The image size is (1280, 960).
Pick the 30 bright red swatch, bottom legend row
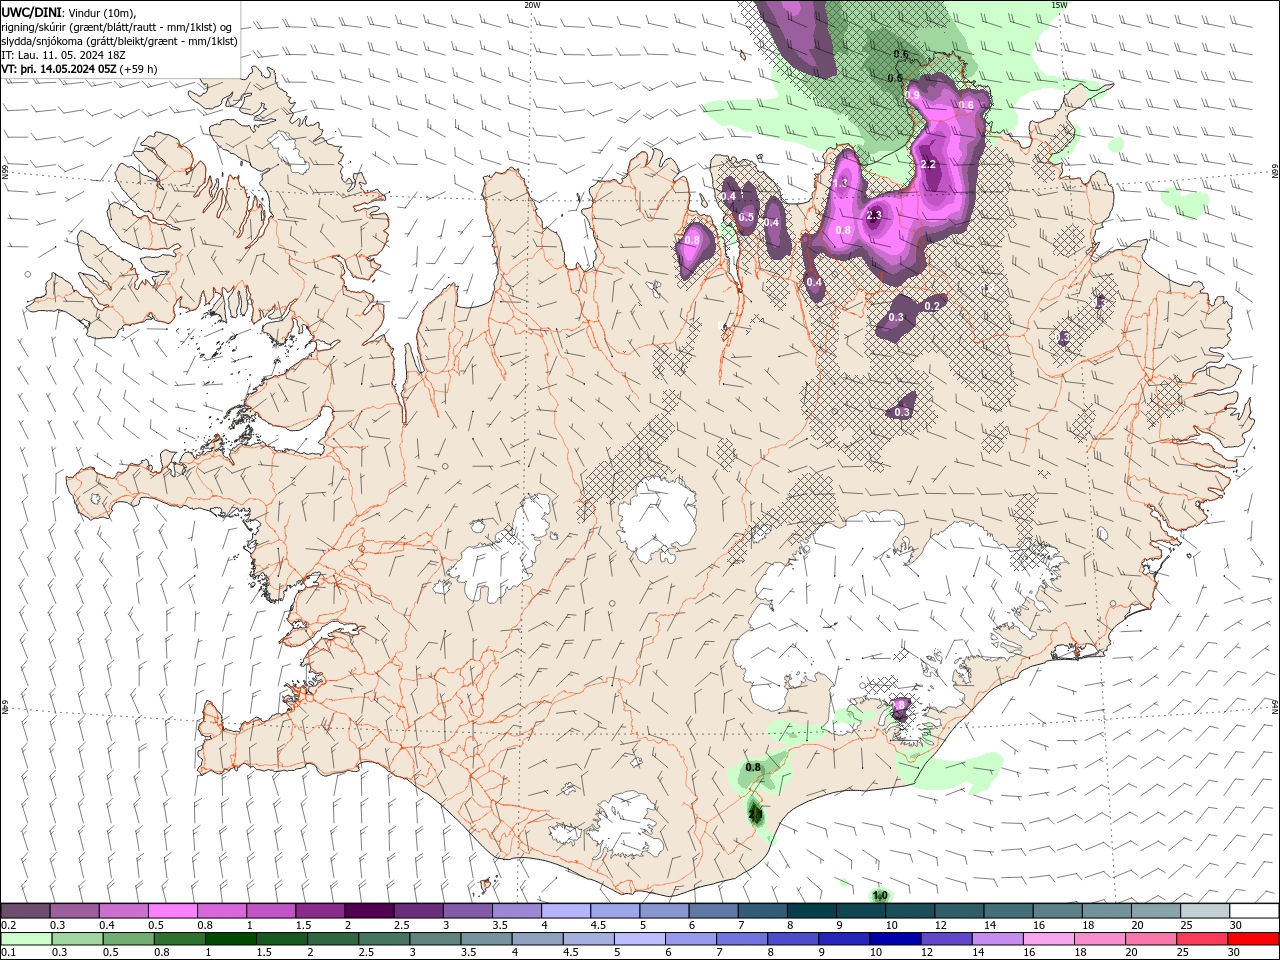[1254, 939]
